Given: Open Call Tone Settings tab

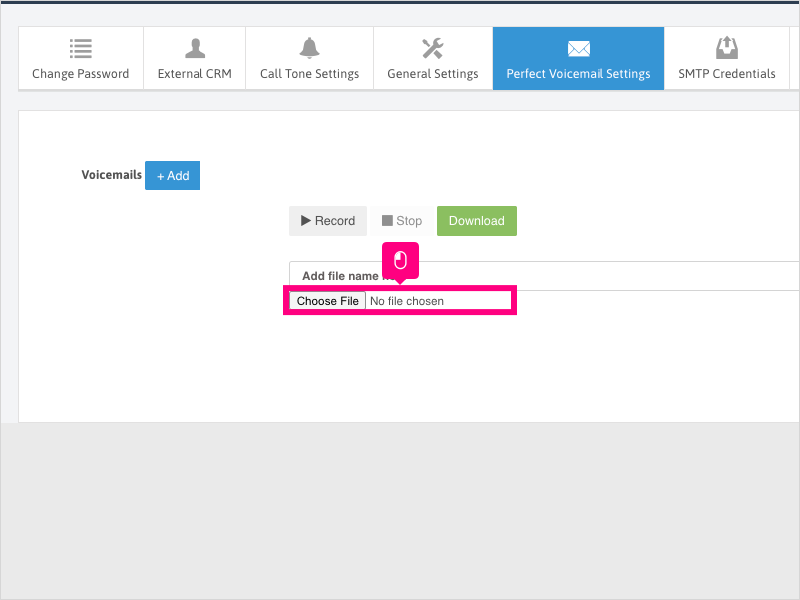Looking at the screenshot, I should (x=309, y=58).
